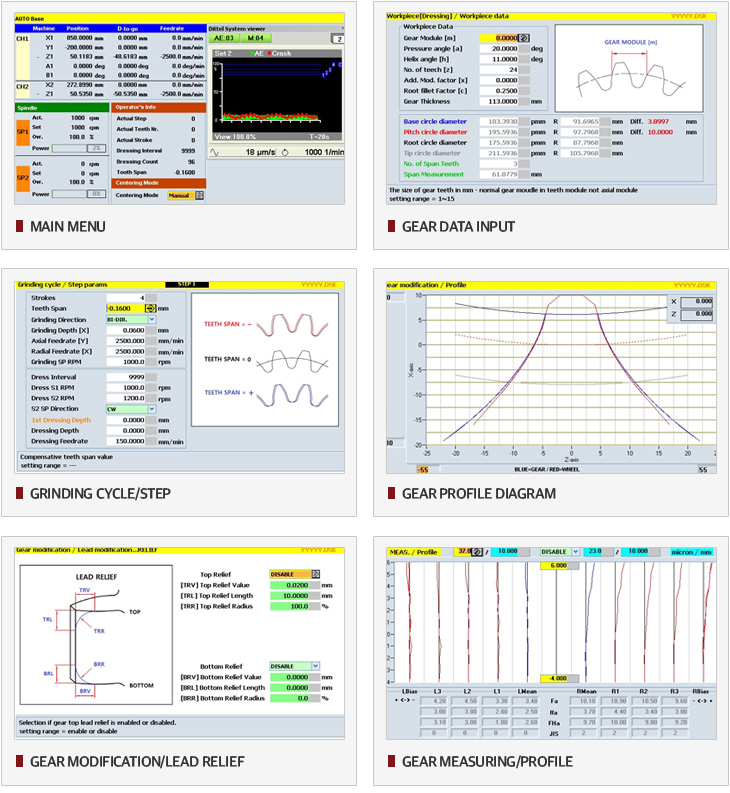Click the gear module diagram image
The image size is (730, 793).
click(629, 68)
